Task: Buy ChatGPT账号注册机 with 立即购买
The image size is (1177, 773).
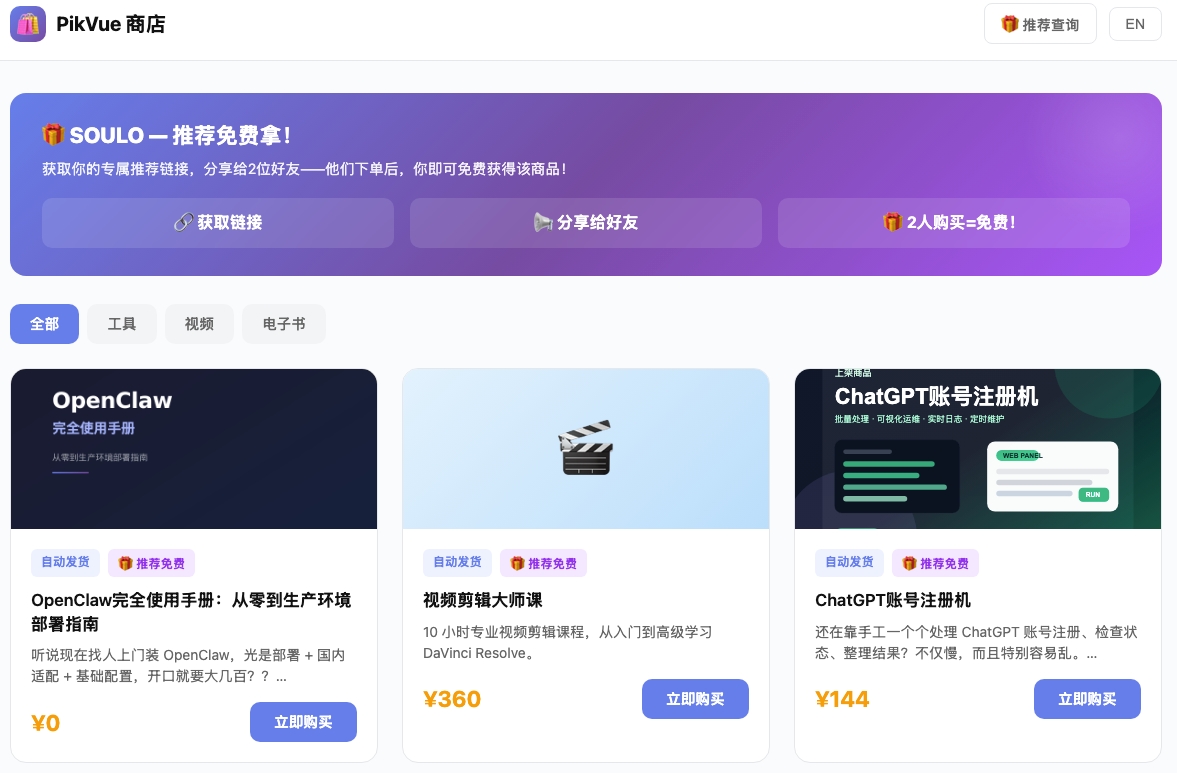Action: 1087,699
